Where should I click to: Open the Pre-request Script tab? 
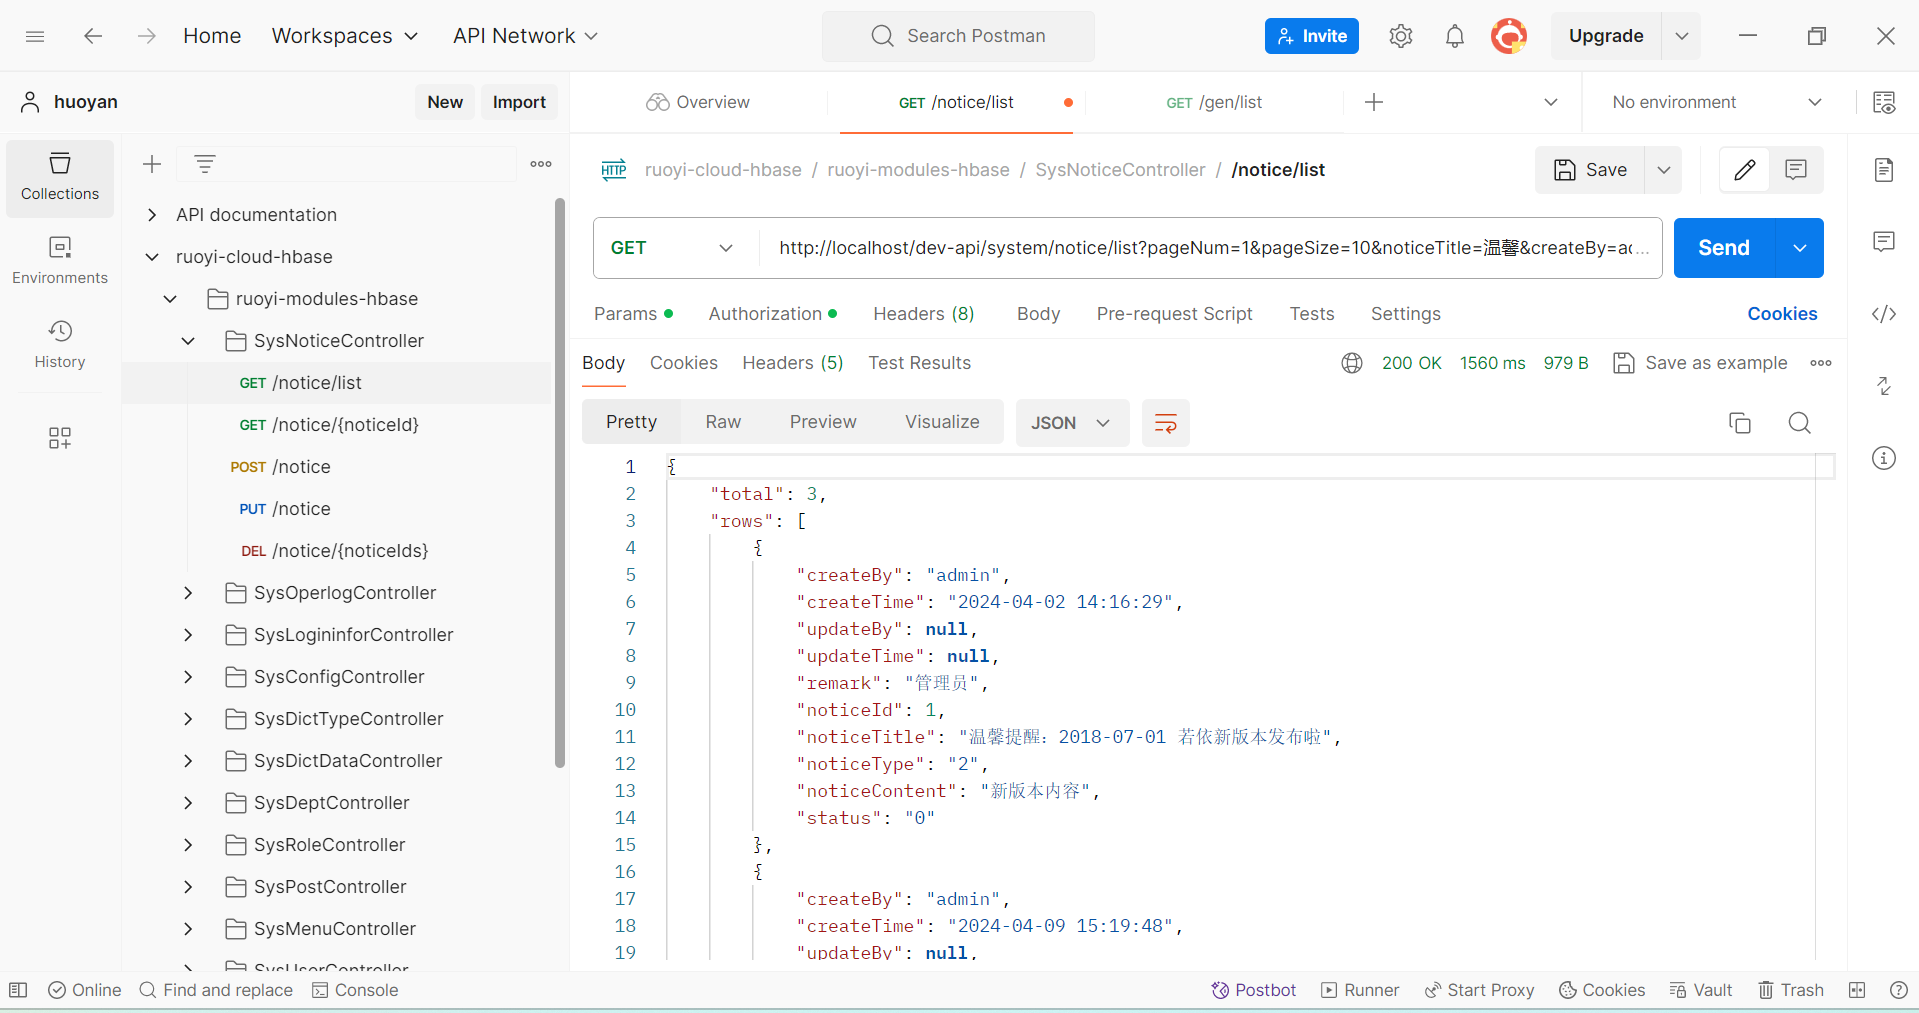tap(1174, 314)
